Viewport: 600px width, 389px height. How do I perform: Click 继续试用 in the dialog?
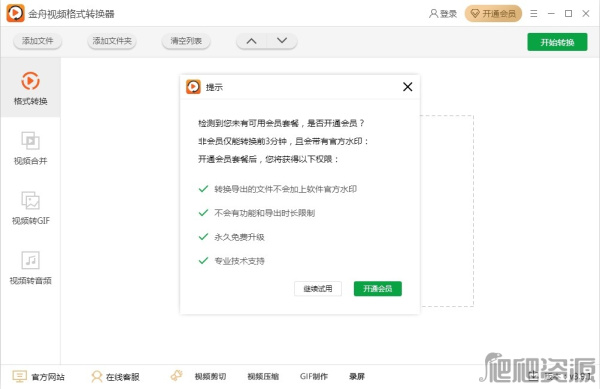pos(318,288)
